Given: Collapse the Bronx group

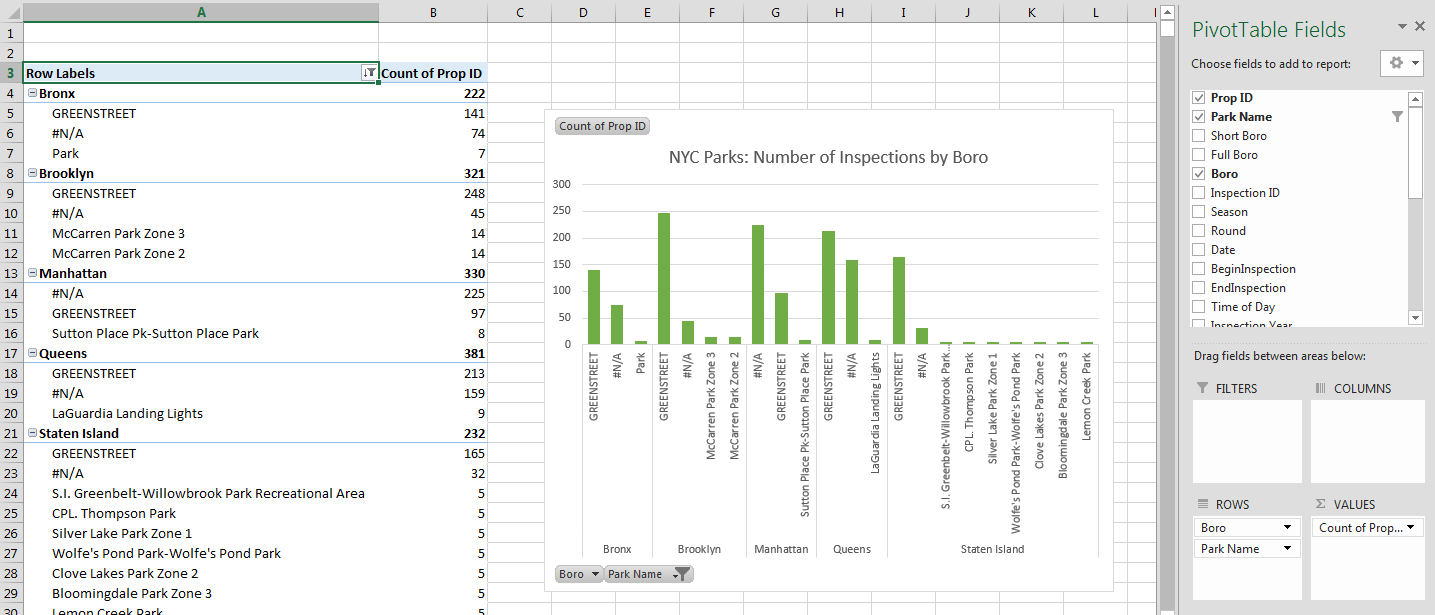Looking at the screenshot, I should pos(32,93).
